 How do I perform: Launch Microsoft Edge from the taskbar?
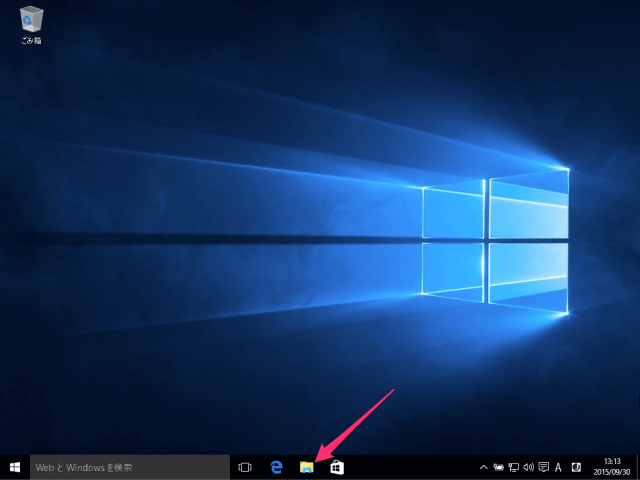pos(276,467)
